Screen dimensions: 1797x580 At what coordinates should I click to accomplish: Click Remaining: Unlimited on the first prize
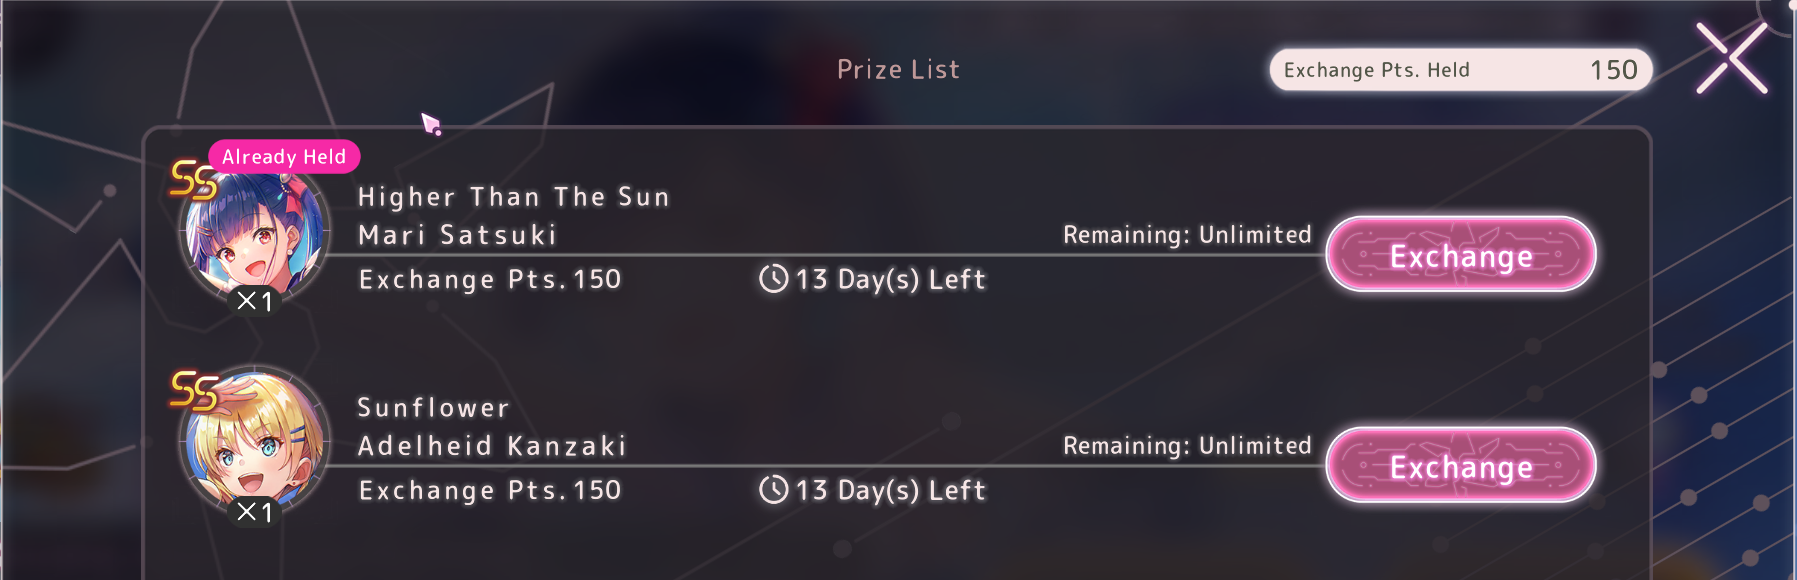point(1187,235)
